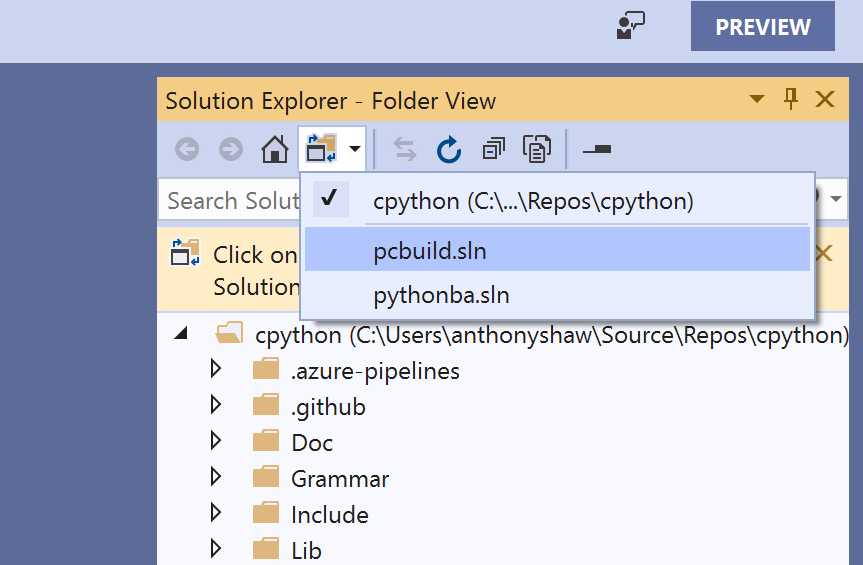Viewport: 863px width, 565px height.
Task: Choose pythonba.sln in the dropdown list
Action: coord(441,296)
